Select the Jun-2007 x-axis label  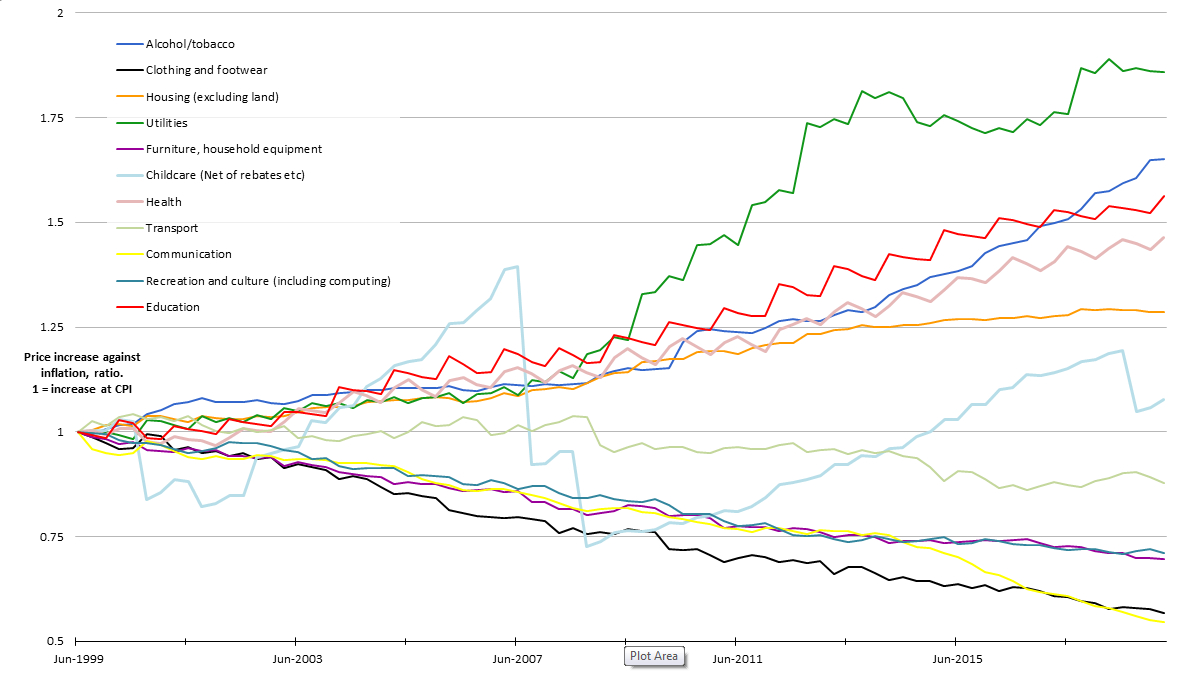(x=516, y=659)
